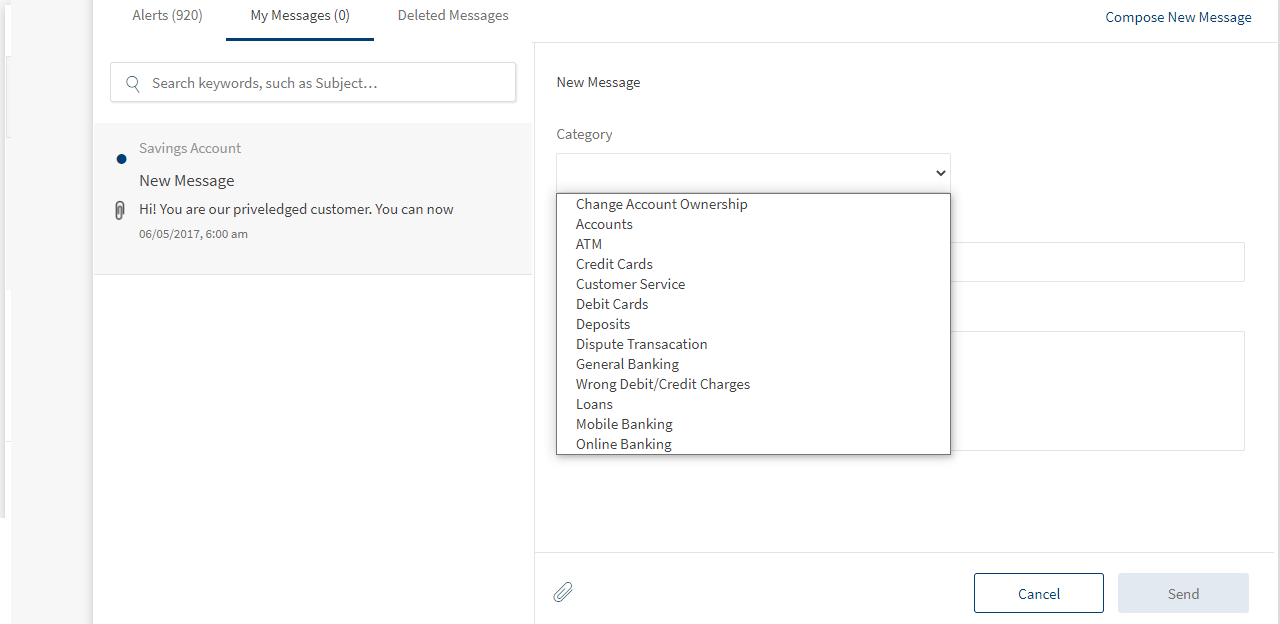Click the paperclip attach file icon
1280x624 pixels.
(x=563, y=592)
